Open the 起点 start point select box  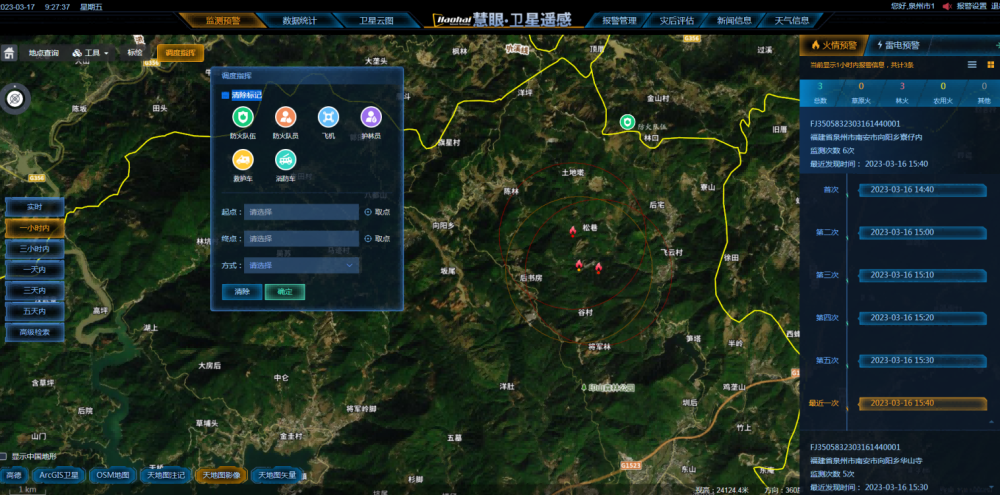(x=303, y=212)
